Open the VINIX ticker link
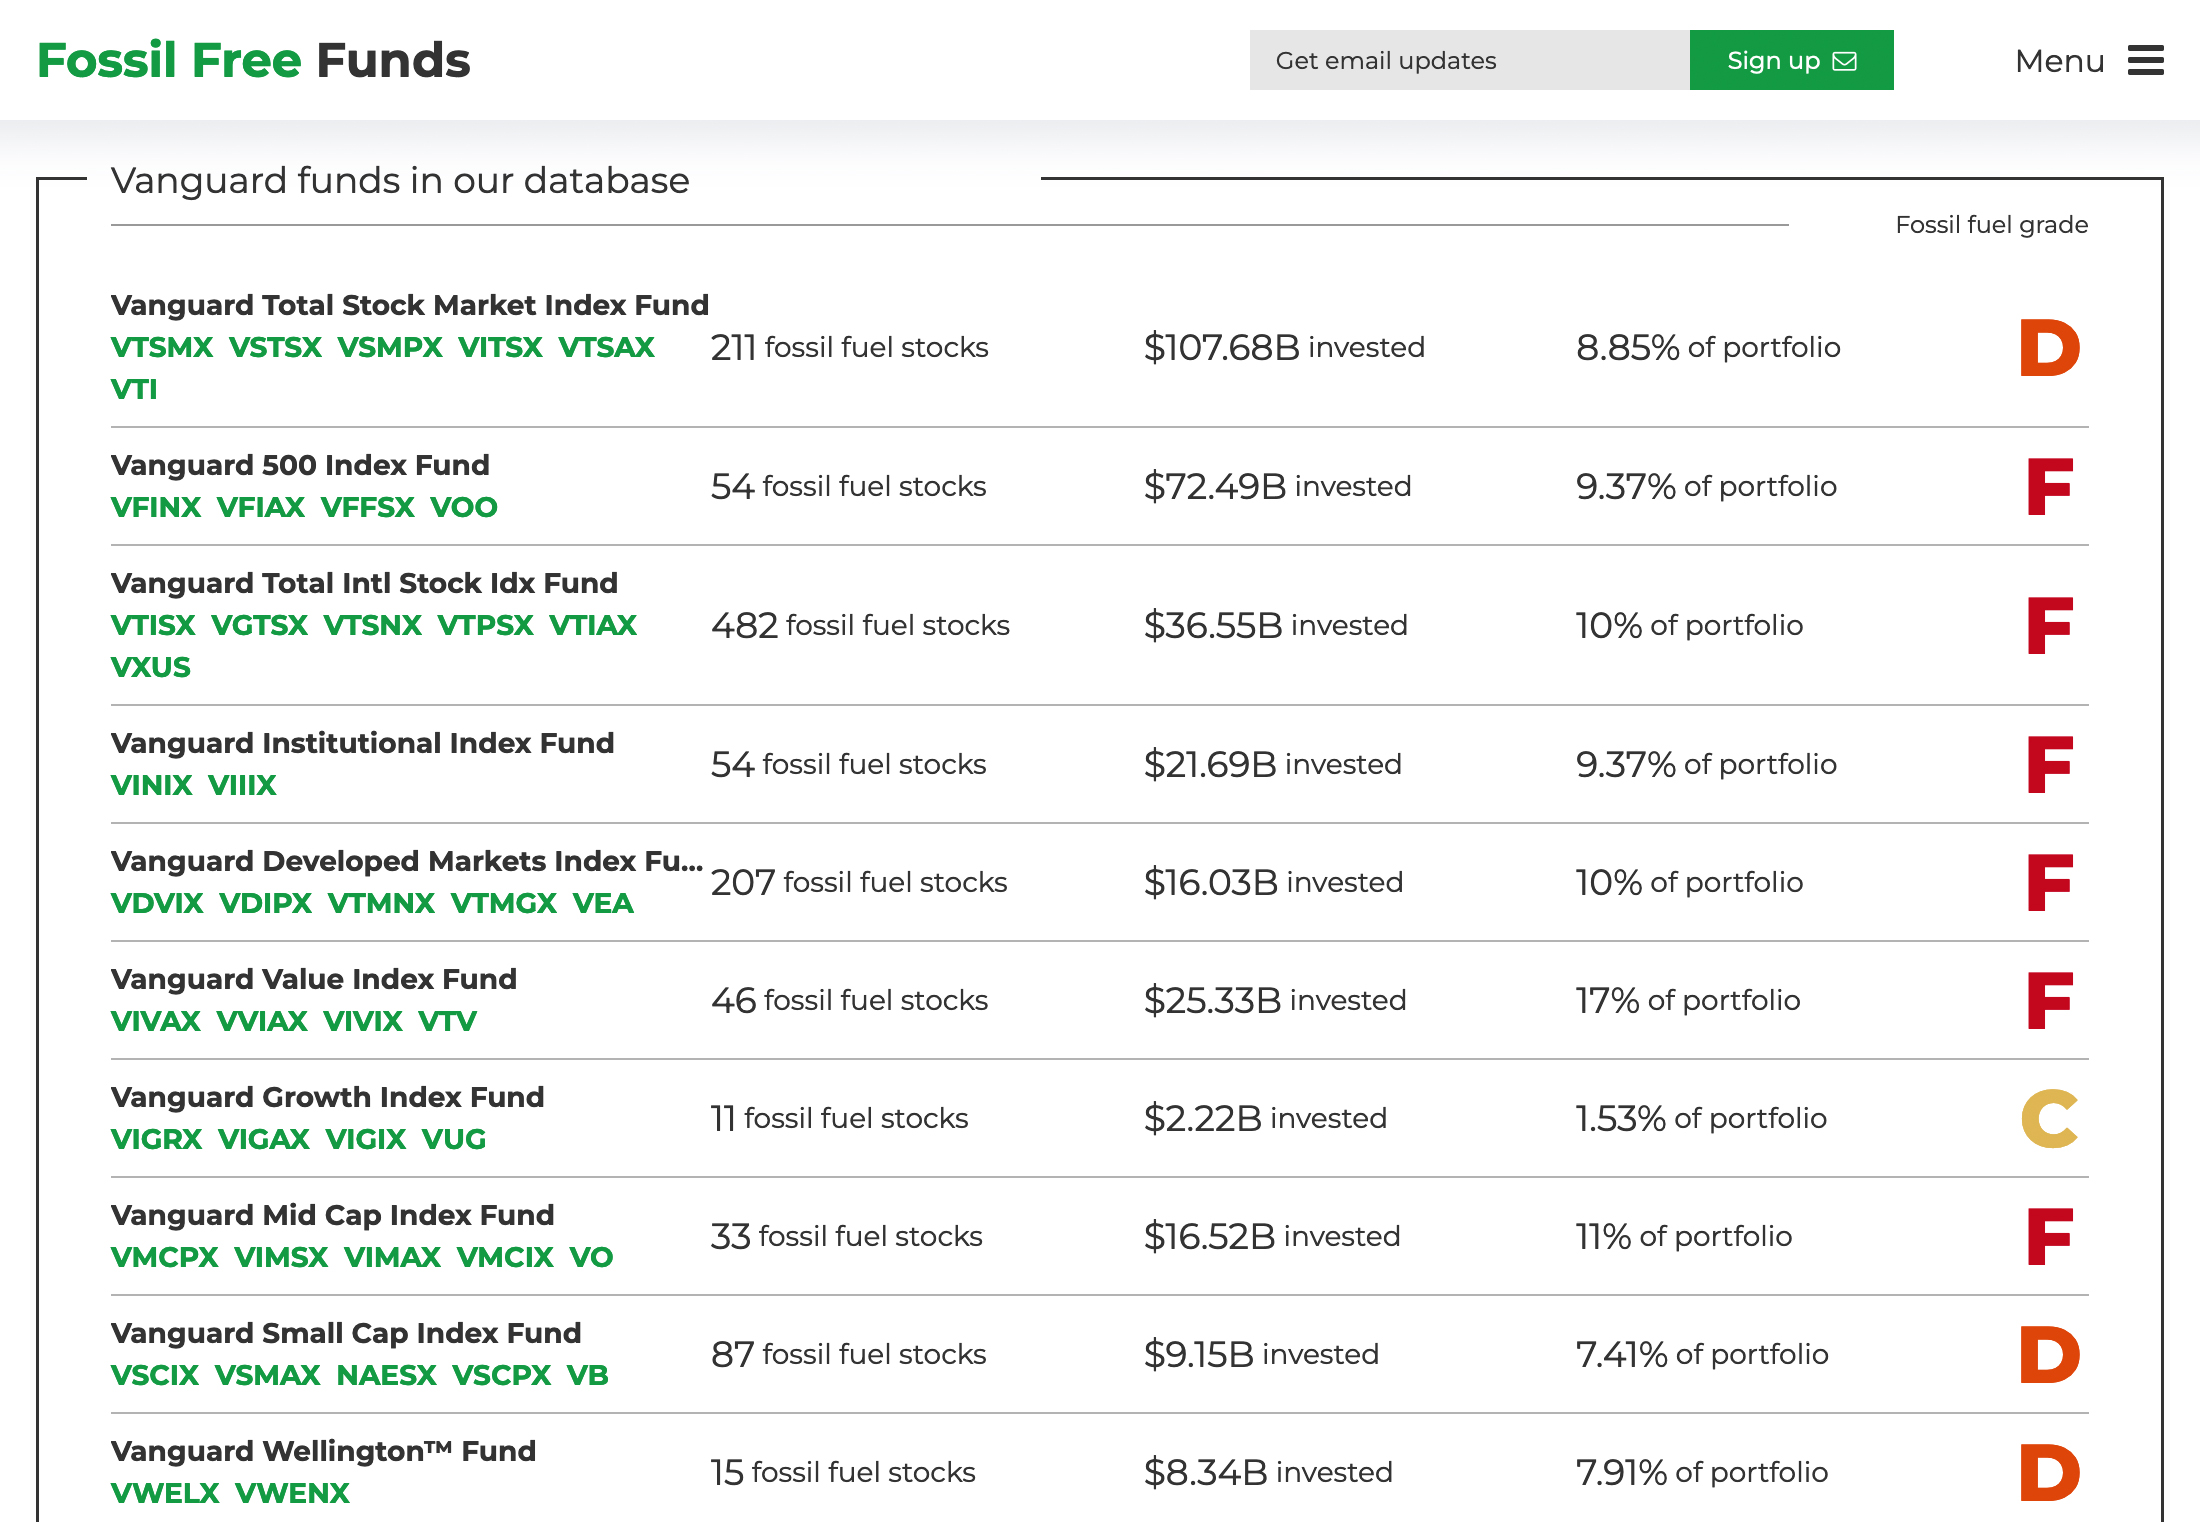 (x=152, y=785)
